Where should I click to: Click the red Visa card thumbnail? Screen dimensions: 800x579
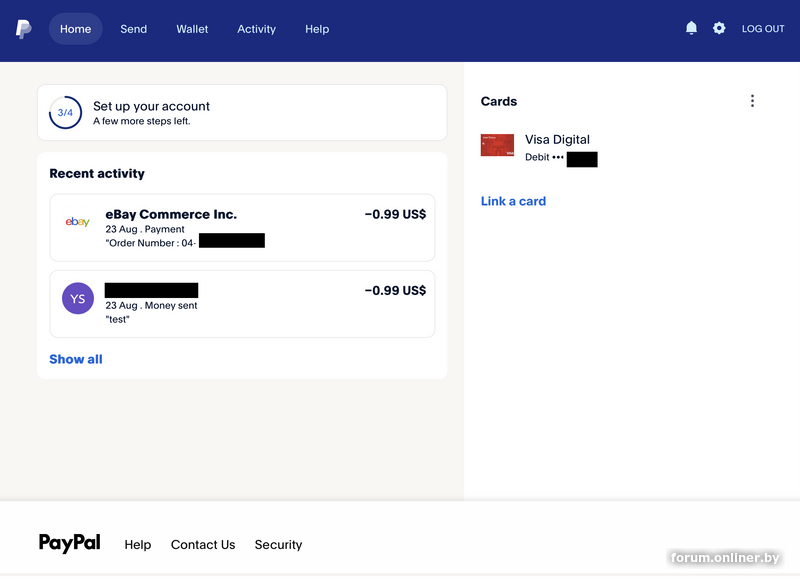click(x=497, y=145)
